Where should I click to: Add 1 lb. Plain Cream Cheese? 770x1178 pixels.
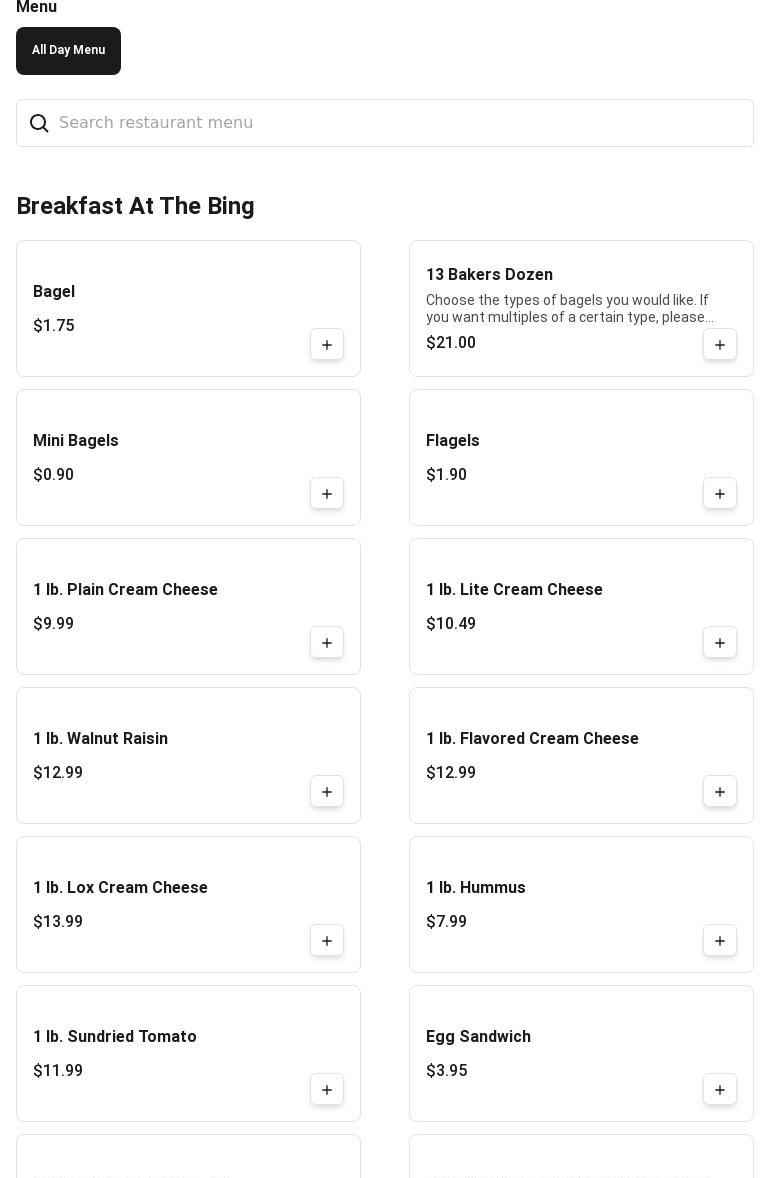point(327,643)
